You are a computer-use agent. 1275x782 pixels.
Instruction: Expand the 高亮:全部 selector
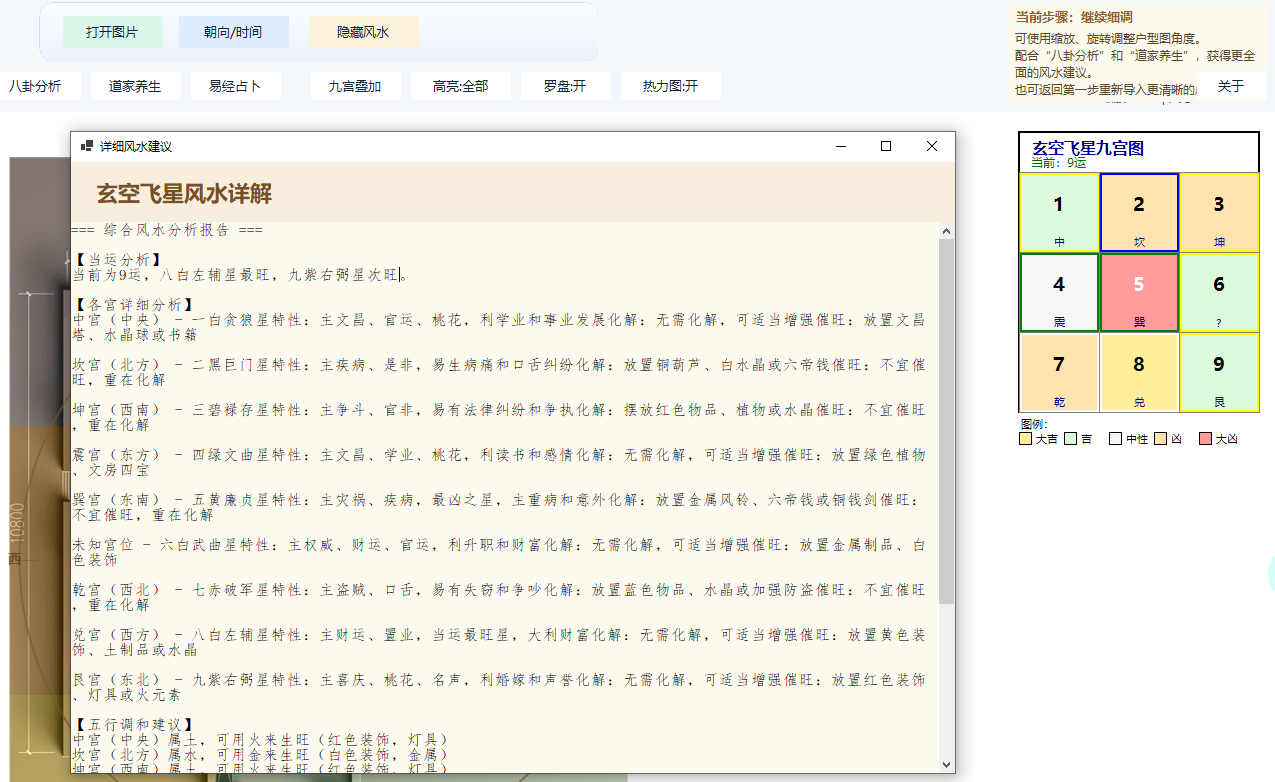(460, 86)
